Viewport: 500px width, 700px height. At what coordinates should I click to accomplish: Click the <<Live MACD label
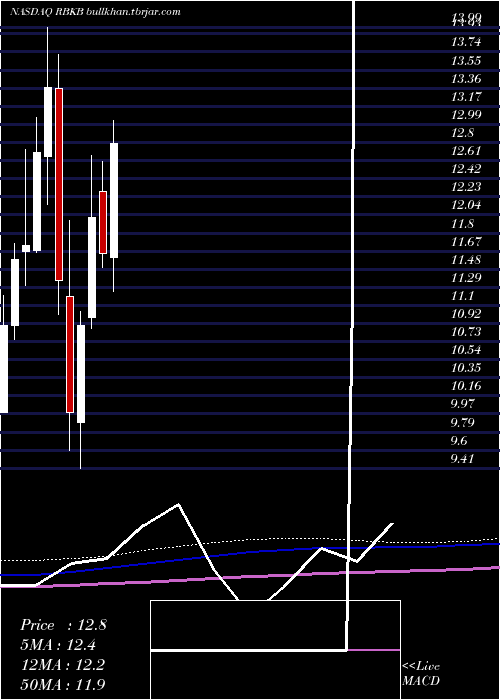click(x=421, y=673)
